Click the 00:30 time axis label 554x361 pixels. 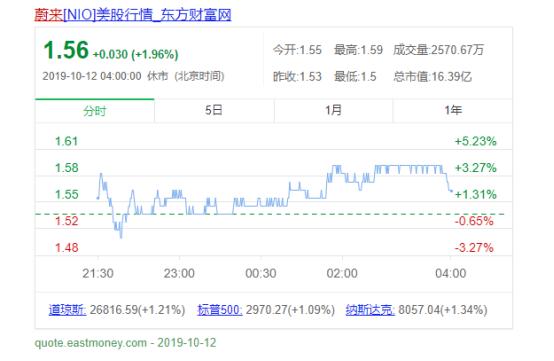pyautogui.click(x=261, y=273)
